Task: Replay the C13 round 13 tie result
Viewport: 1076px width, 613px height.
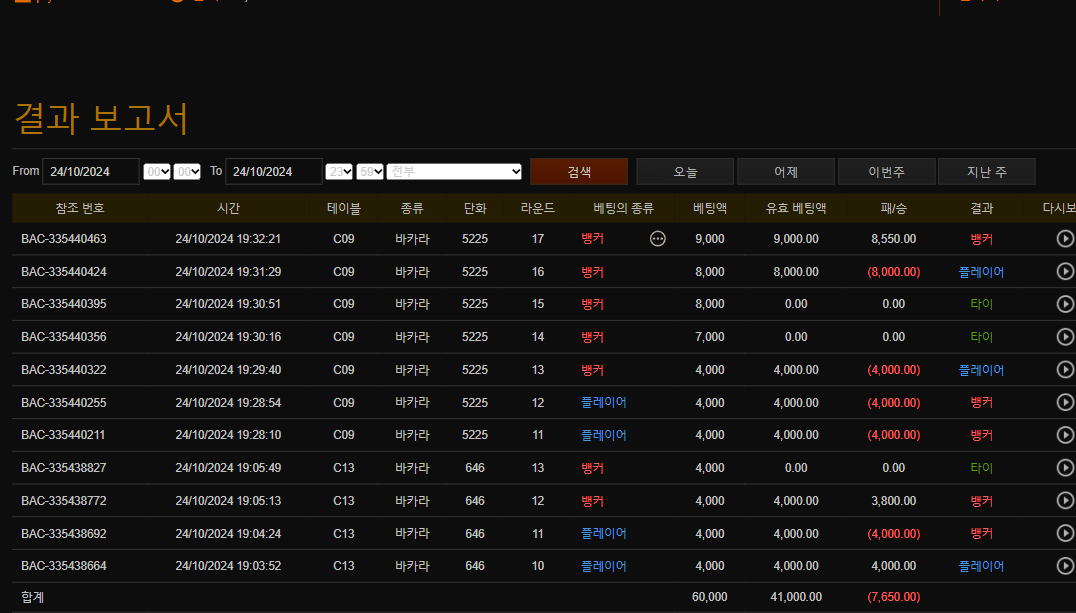Action: point(1065,468)
